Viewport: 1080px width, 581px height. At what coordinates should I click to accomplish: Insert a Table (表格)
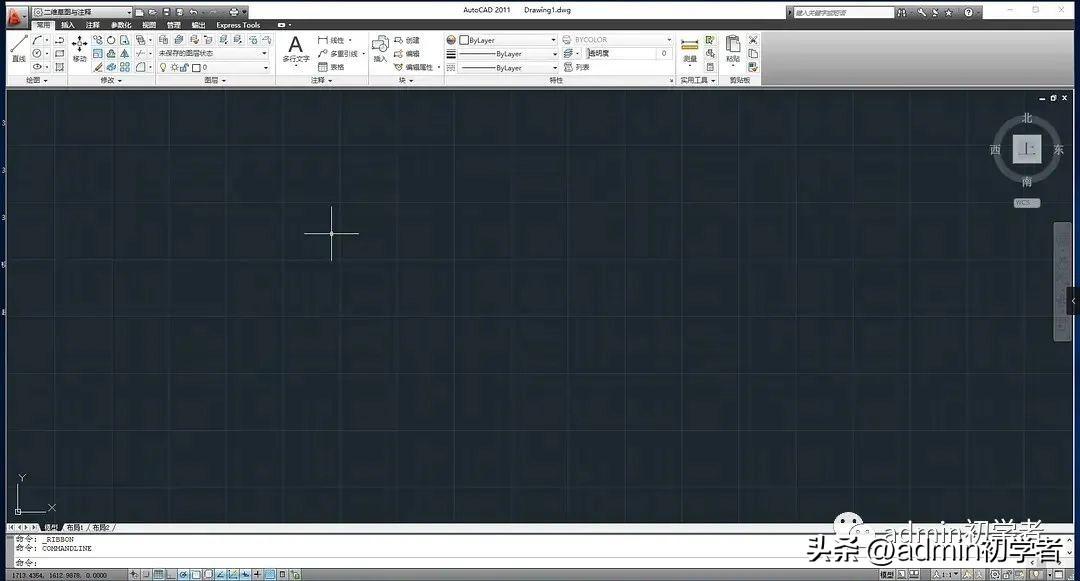(331, 67)
